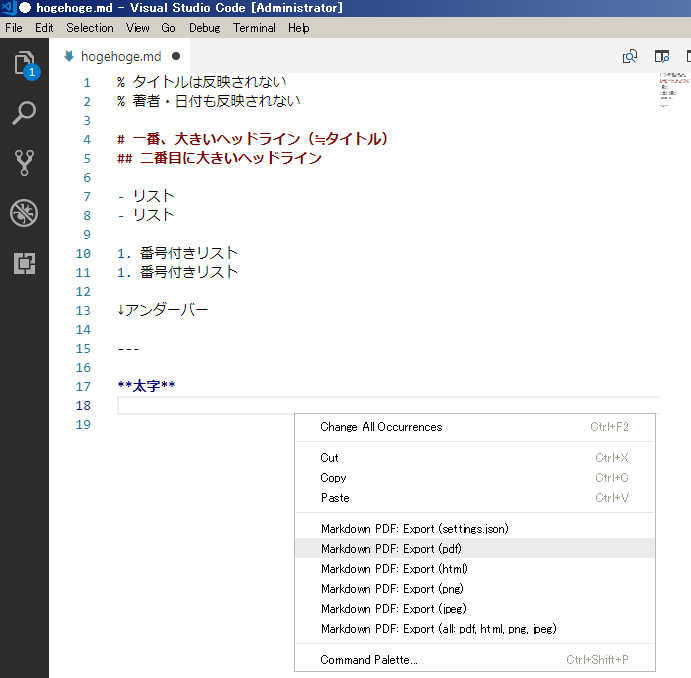Select Markdown PDF: Export (all: pdf, html, png, jpeg)

tap(475, 629)
